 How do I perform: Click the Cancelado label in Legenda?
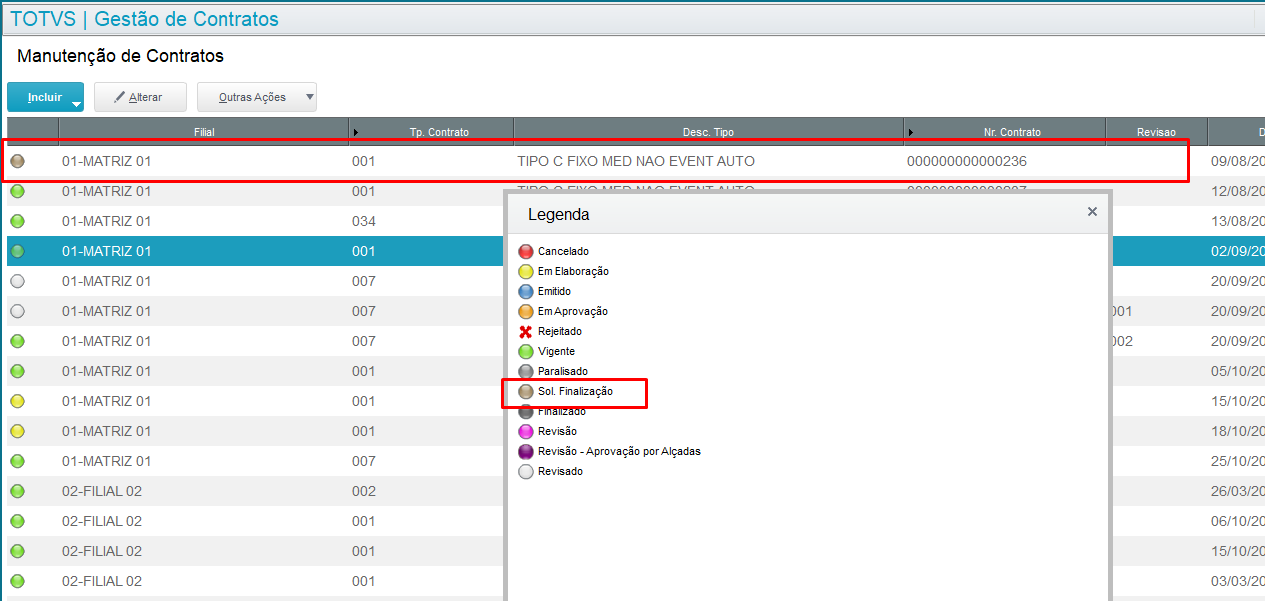[563, 252]
